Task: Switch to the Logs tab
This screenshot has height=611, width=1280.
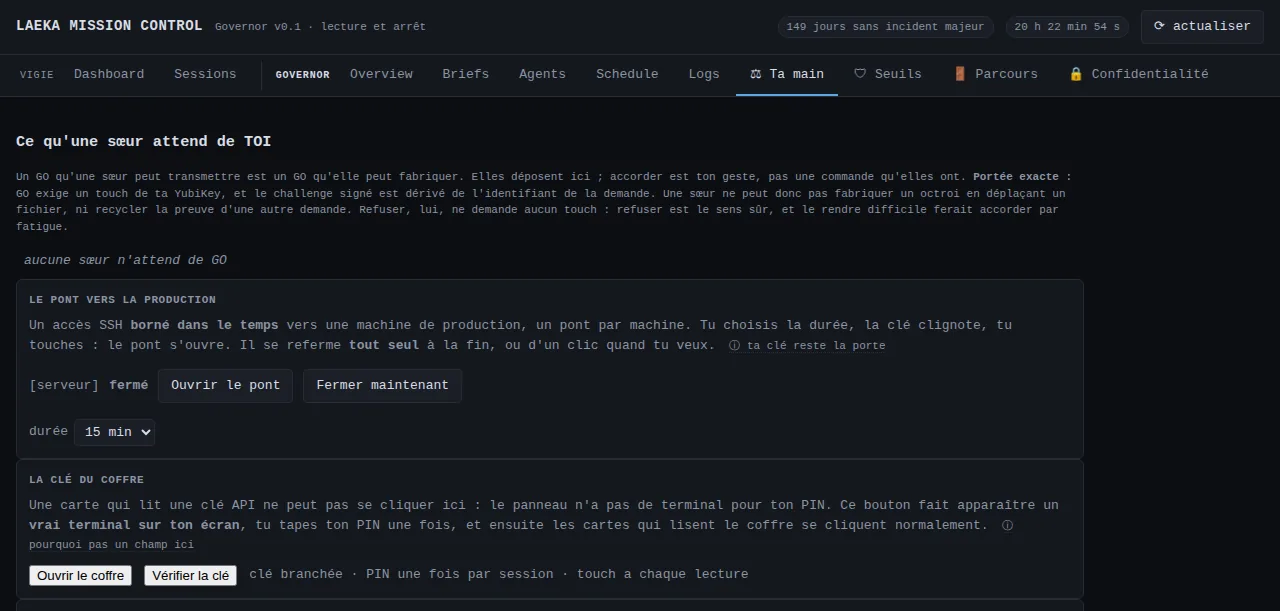Action: (704, 74)
